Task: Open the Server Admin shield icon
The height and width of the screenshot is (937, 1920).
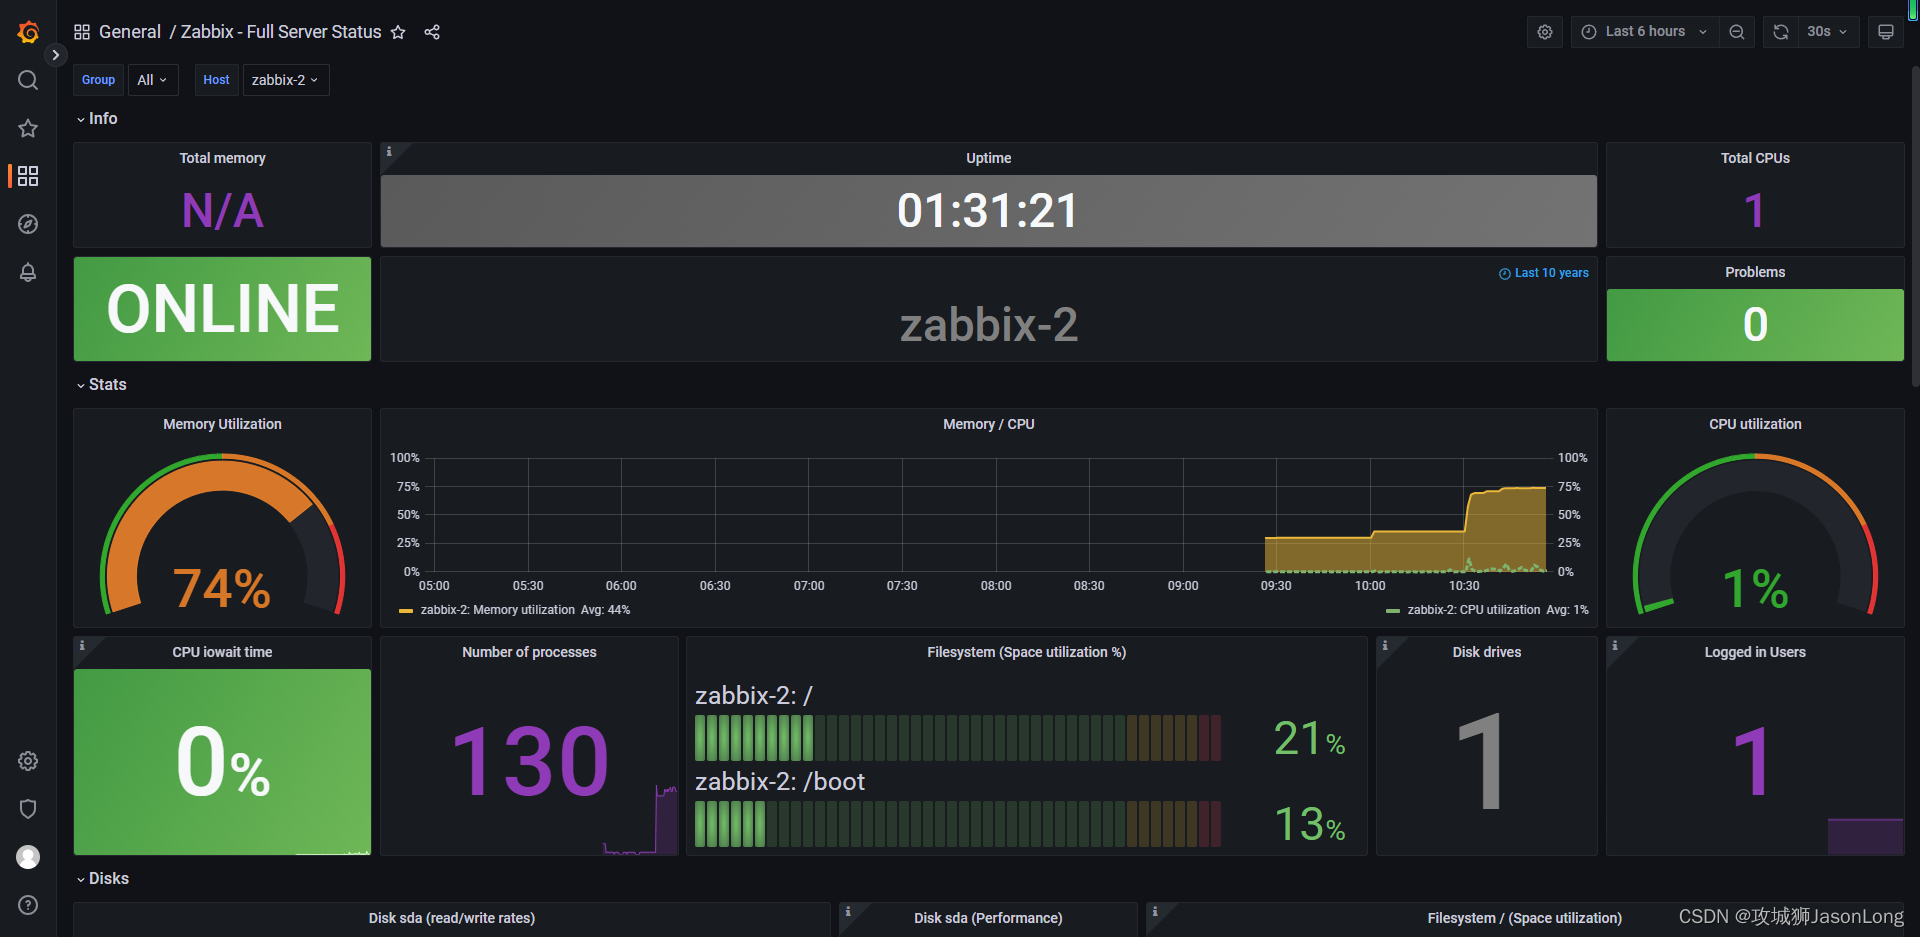Action: (x=27, y=808)
